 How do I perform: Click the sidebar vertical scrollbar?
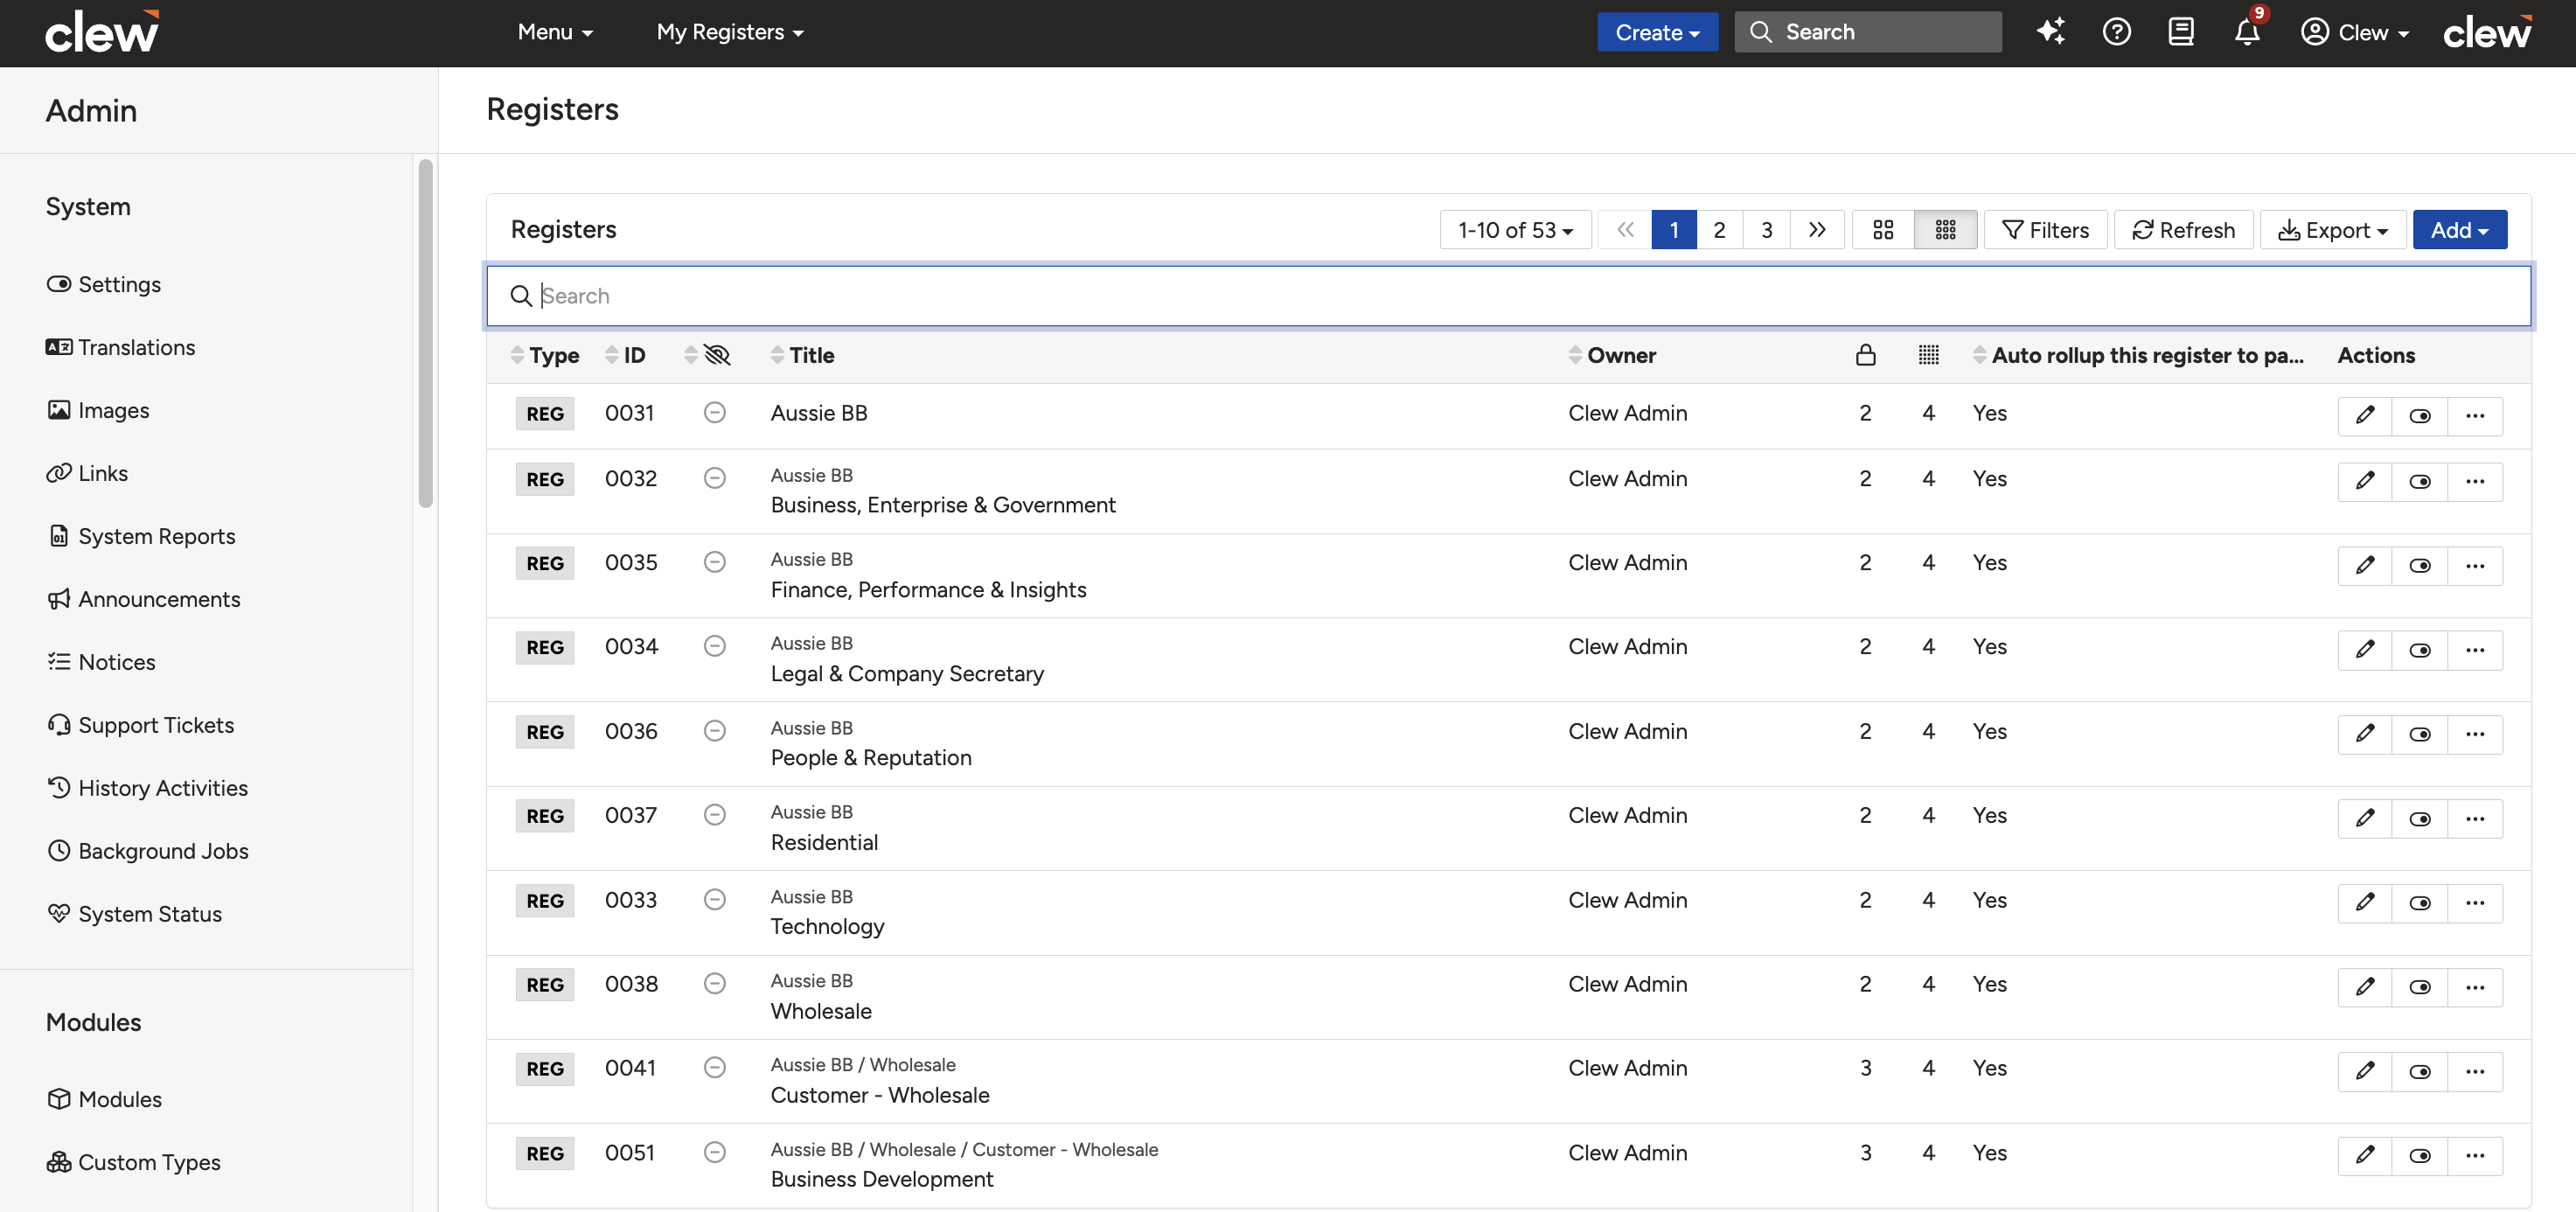click(x=425, y=333)
